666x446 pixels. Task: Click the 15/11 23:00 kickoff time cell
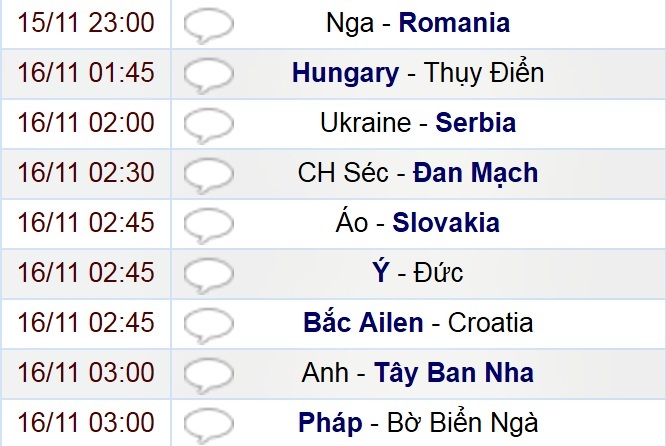tap(86, 23)
